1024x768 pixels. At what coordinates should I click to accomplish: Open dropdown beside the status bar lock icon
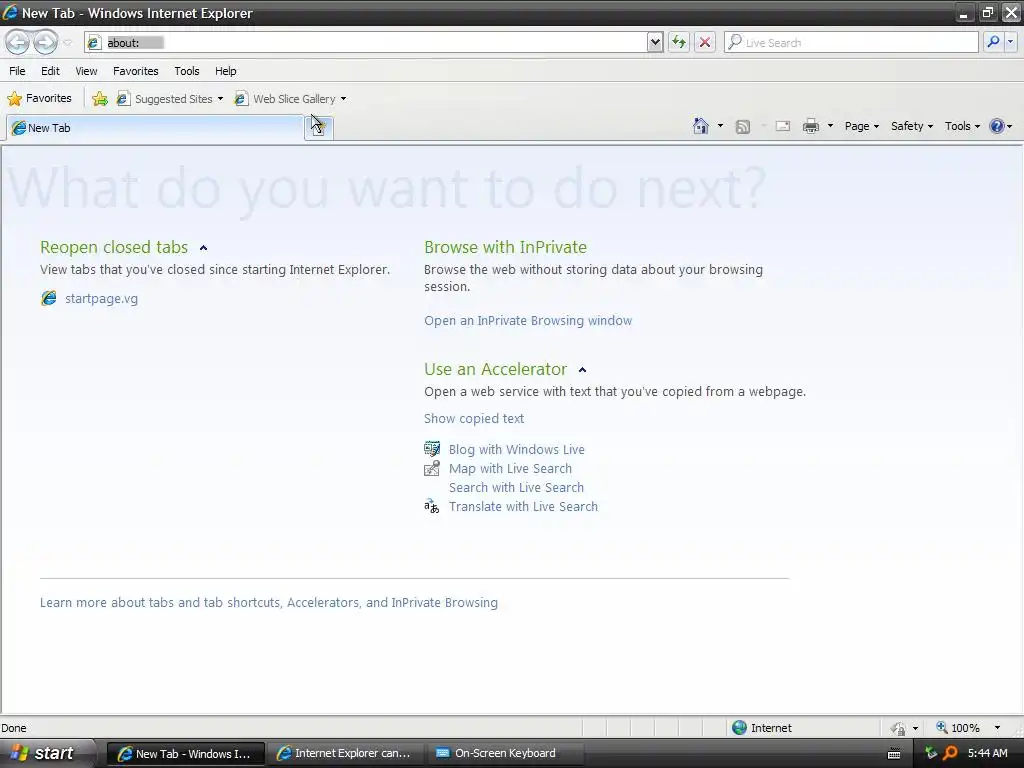coord(915,728)
